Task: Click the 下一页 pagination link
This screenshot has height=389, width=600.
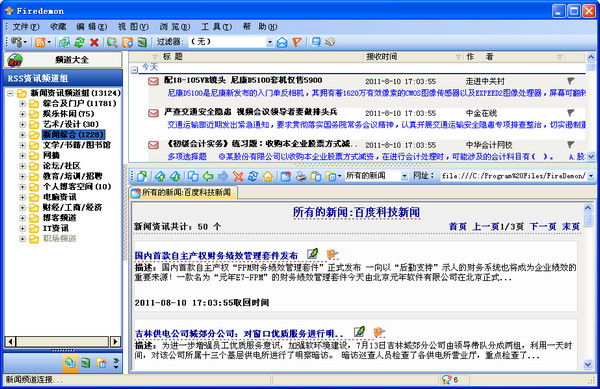Action: (543, 226)
